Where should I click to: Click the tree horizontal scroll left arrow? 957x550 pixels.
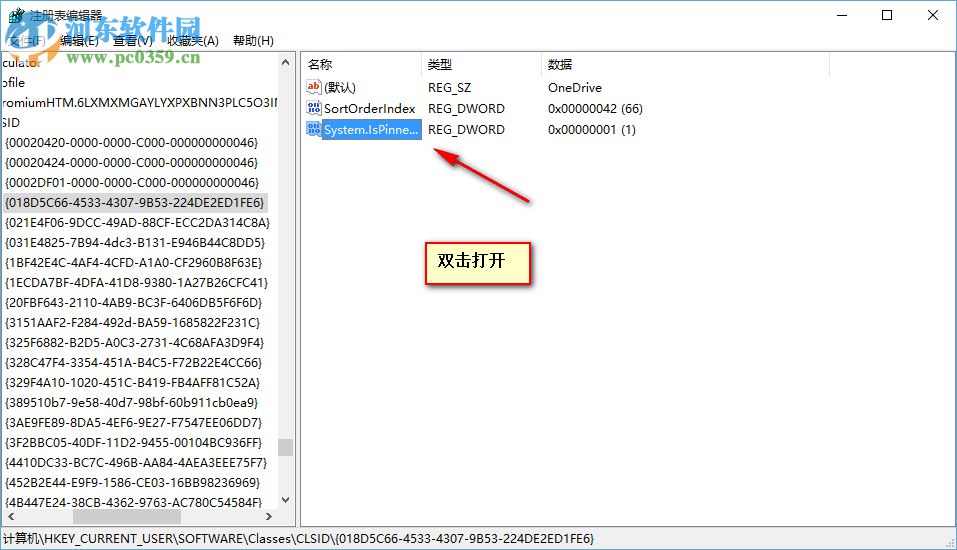point(10,516)
